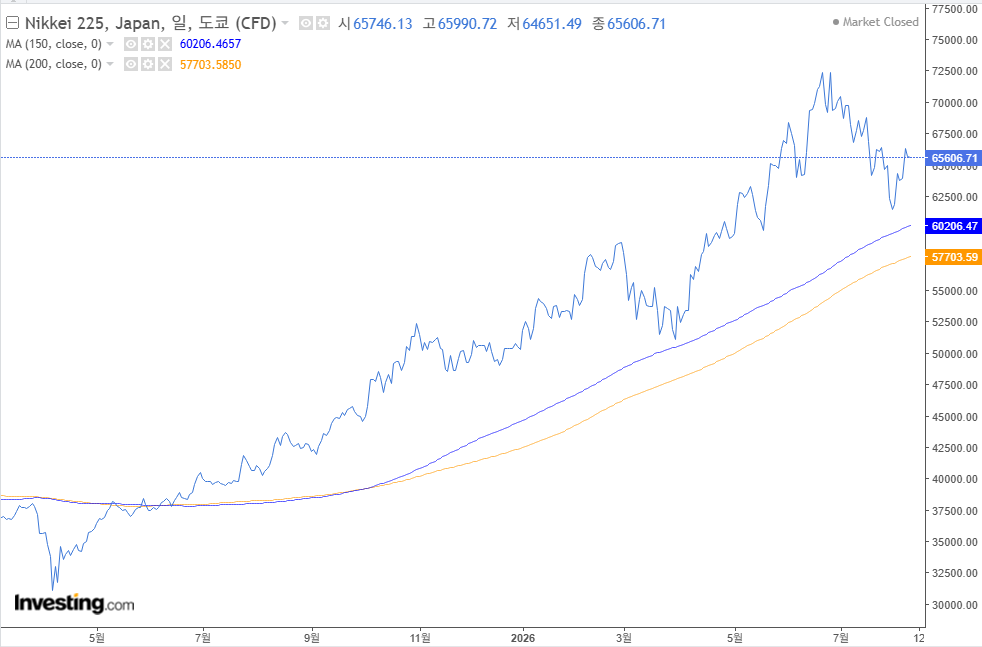Click the 40000.00 price axis label
982x647 pixels.
tap(954, 479)
